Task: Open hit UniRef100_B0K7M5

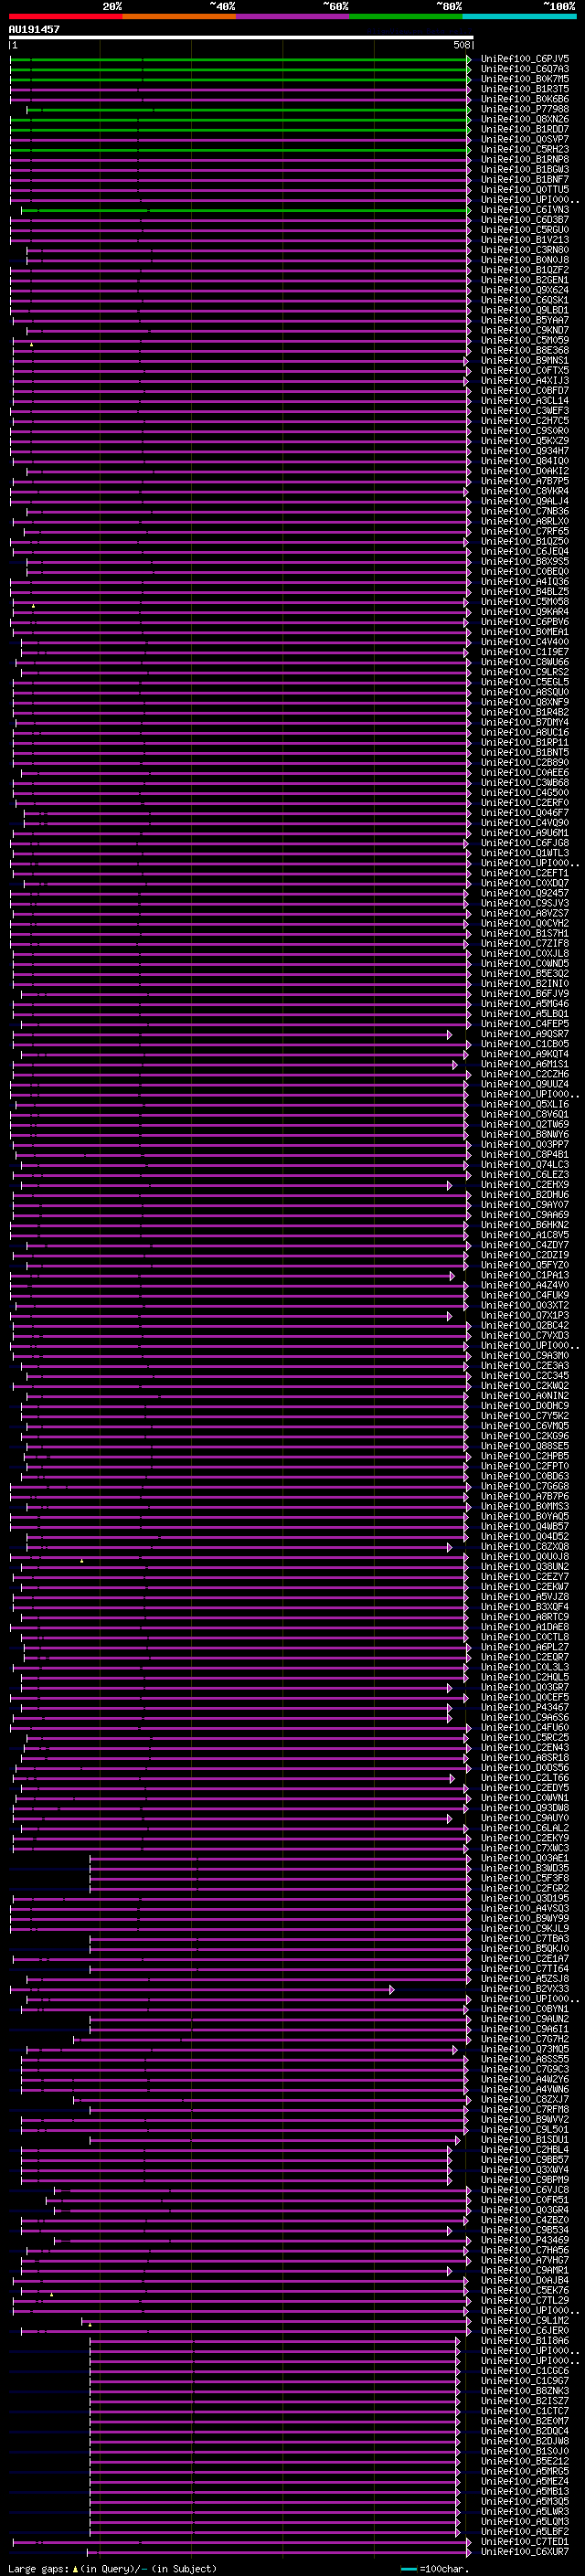Action: pos(525,79)
